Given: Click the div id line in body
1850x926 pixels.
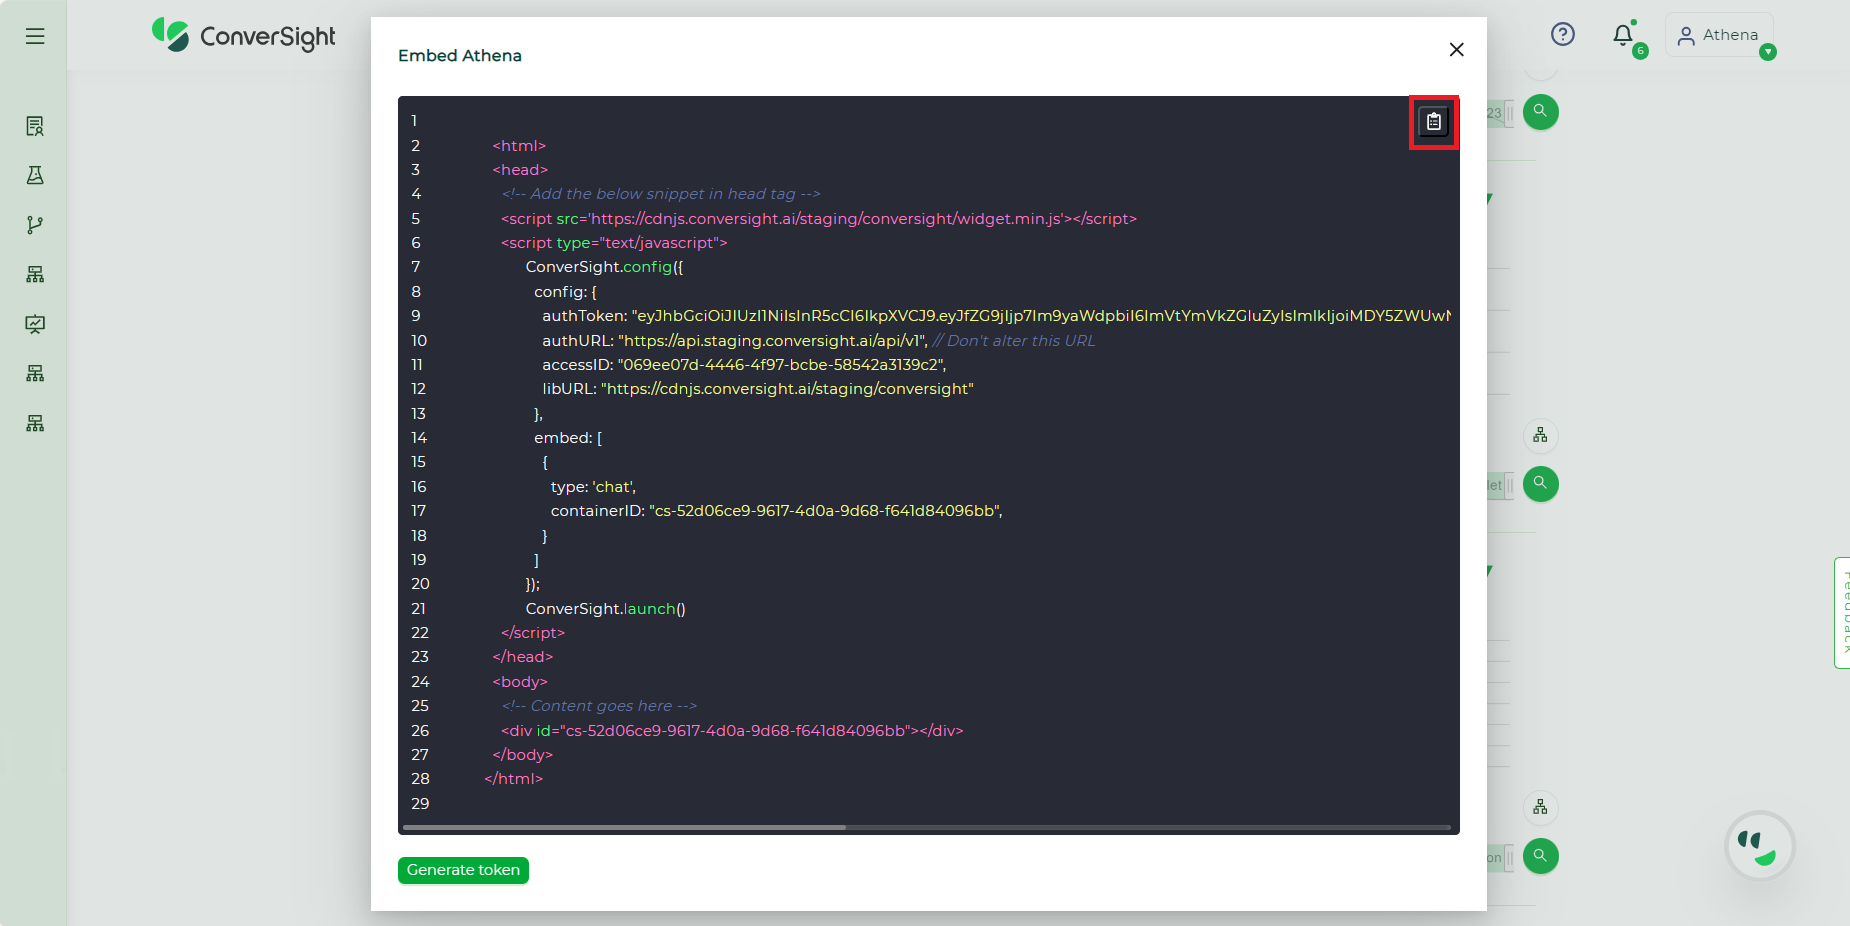Looking at the screenshot, I should point(732,731).
